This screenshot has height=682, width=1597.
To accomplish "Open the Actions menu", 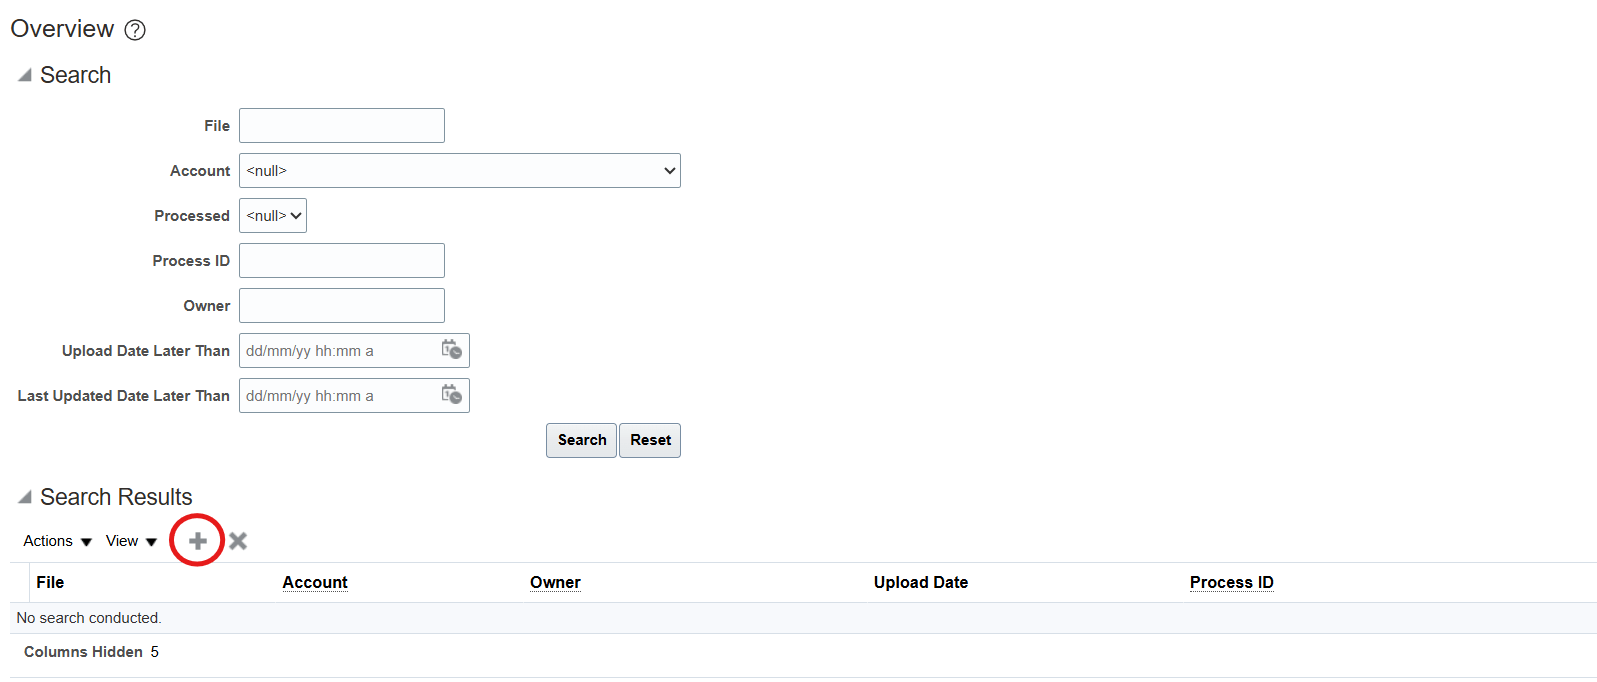I will click(x=57, y=541).
